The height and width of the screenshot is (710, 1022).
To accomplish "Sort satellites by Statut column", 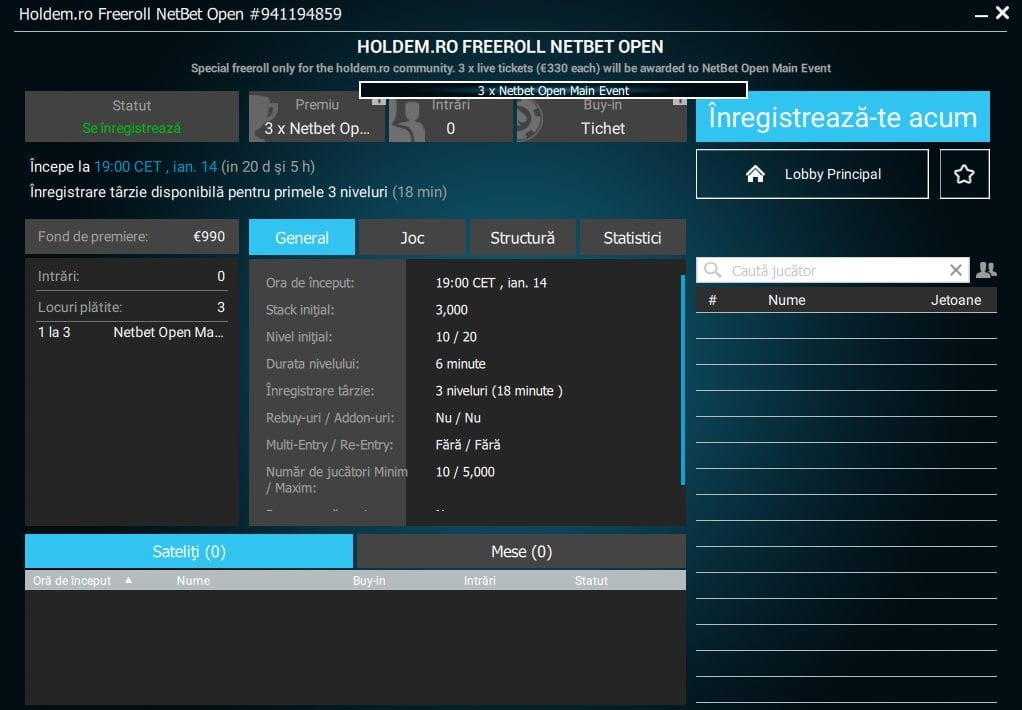I will click(x=591, y=580).
